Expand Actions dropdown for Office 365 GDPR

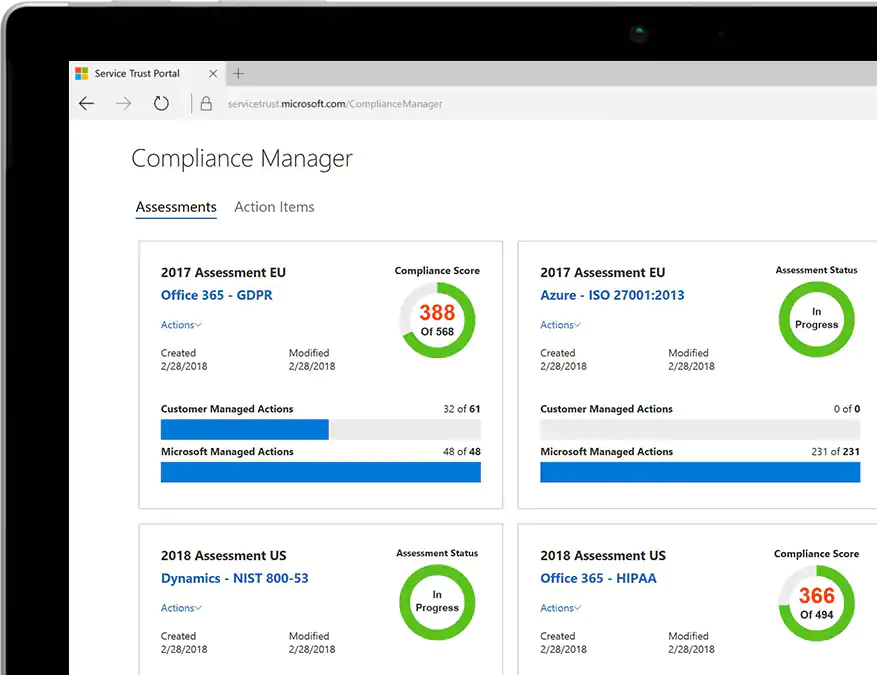point(181,325)
